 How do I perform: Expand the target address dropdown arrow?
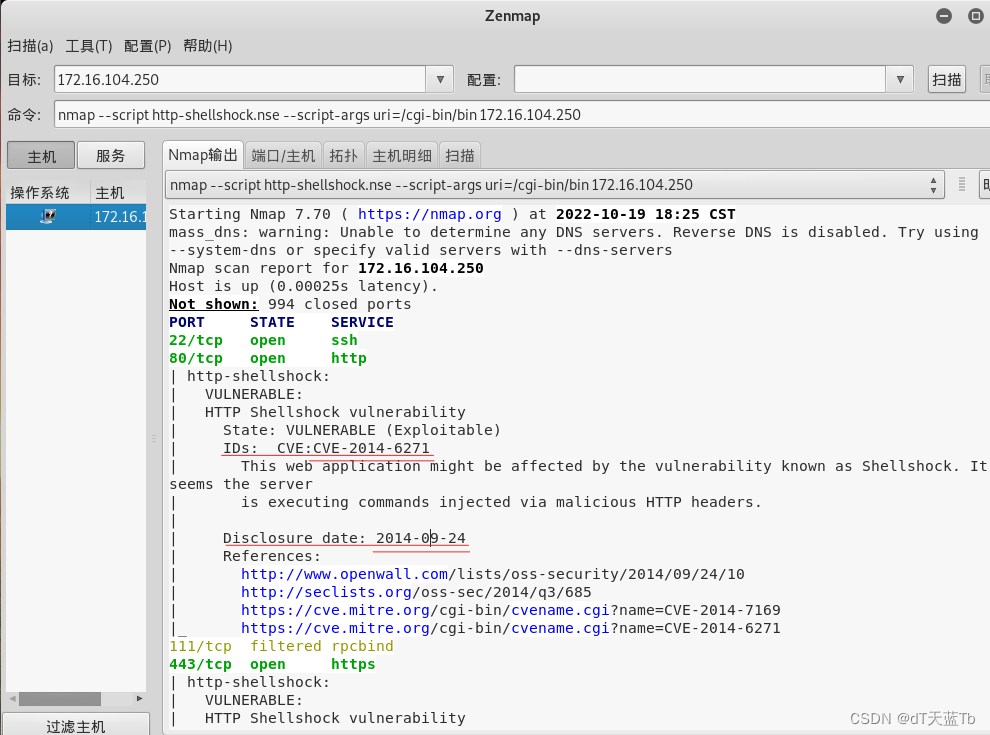click(x=440, y=80)
